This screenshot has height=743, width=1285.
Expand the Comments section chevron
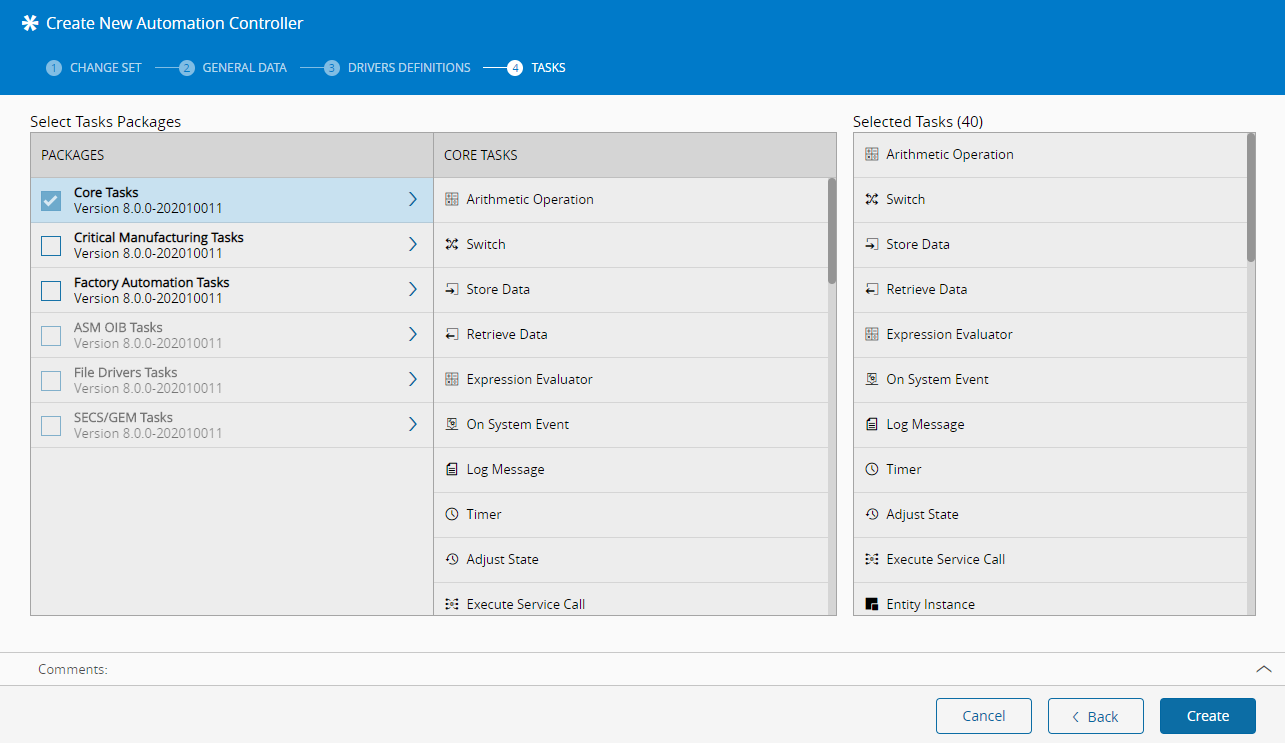1263,669
